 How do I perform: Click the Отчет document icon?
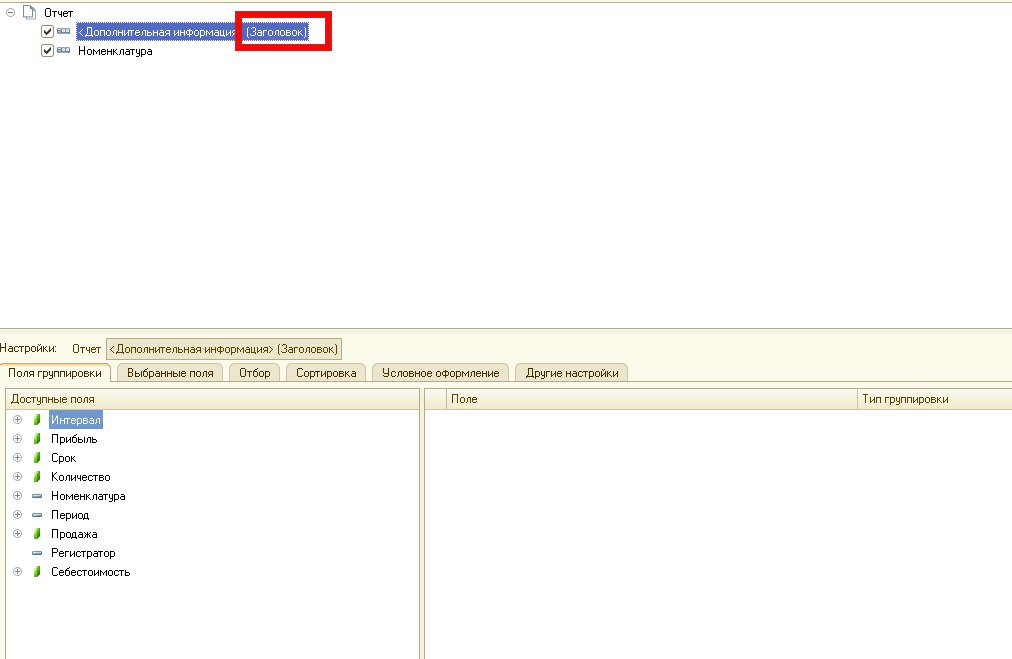coord(29,12)
